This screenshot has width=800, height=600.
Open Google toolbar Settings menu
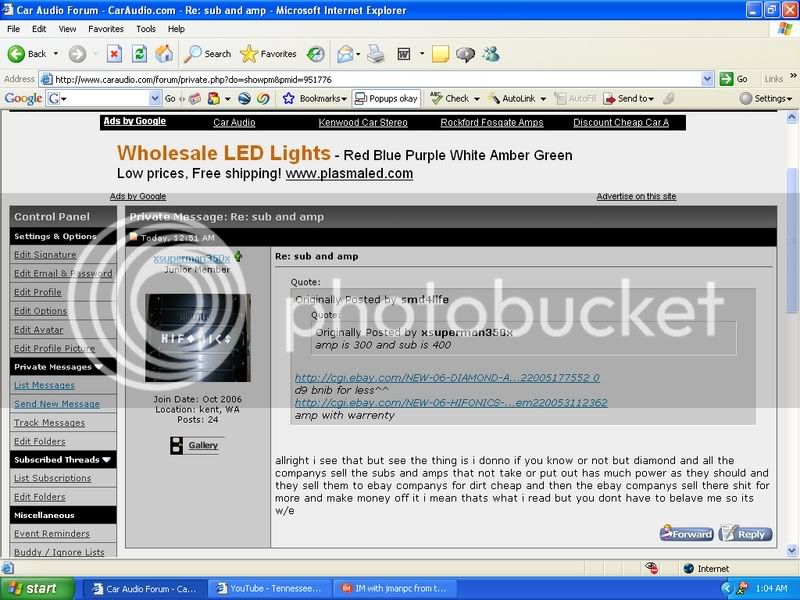tap(766, 98)
